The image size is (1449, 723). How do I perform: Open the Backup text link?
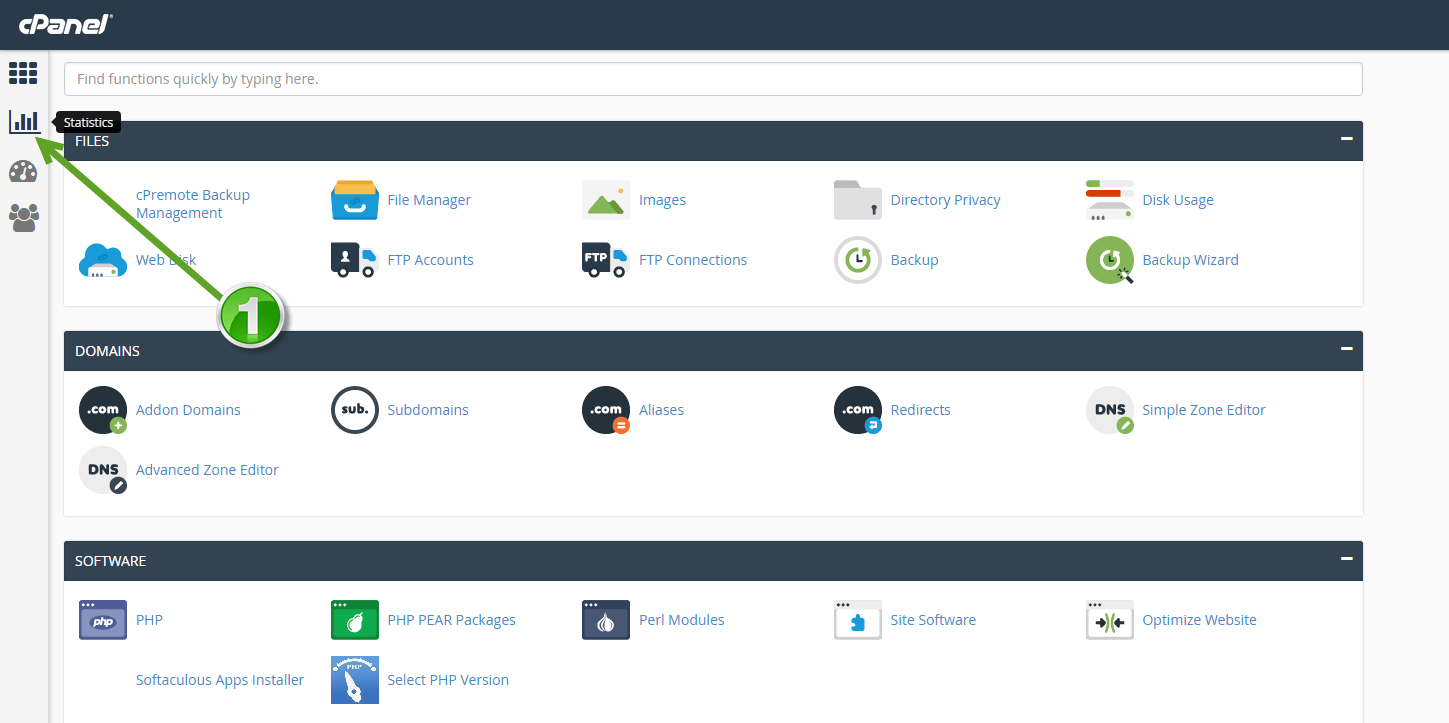point(914,260)
